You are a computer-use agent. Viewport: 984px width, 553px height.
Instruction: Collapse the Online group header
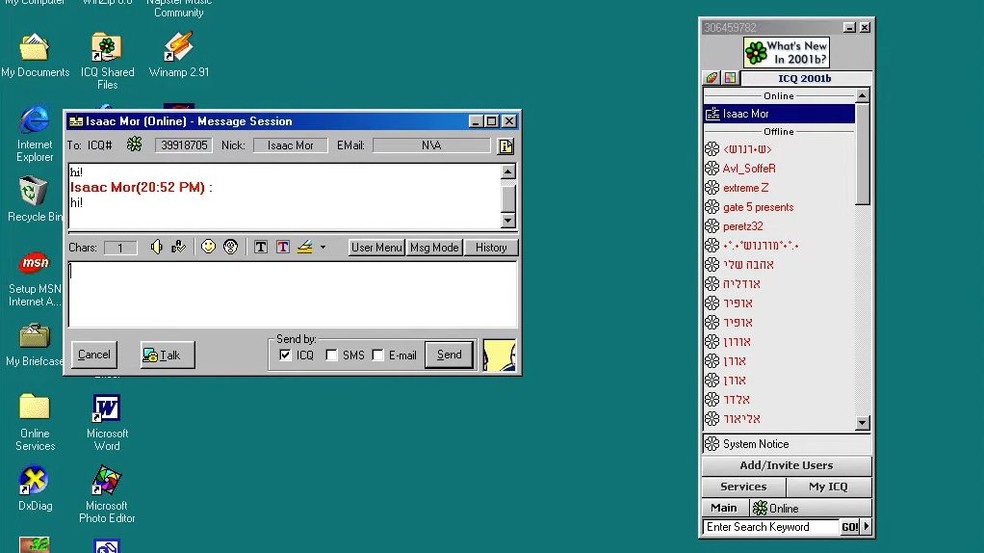(x=779, y=96)
